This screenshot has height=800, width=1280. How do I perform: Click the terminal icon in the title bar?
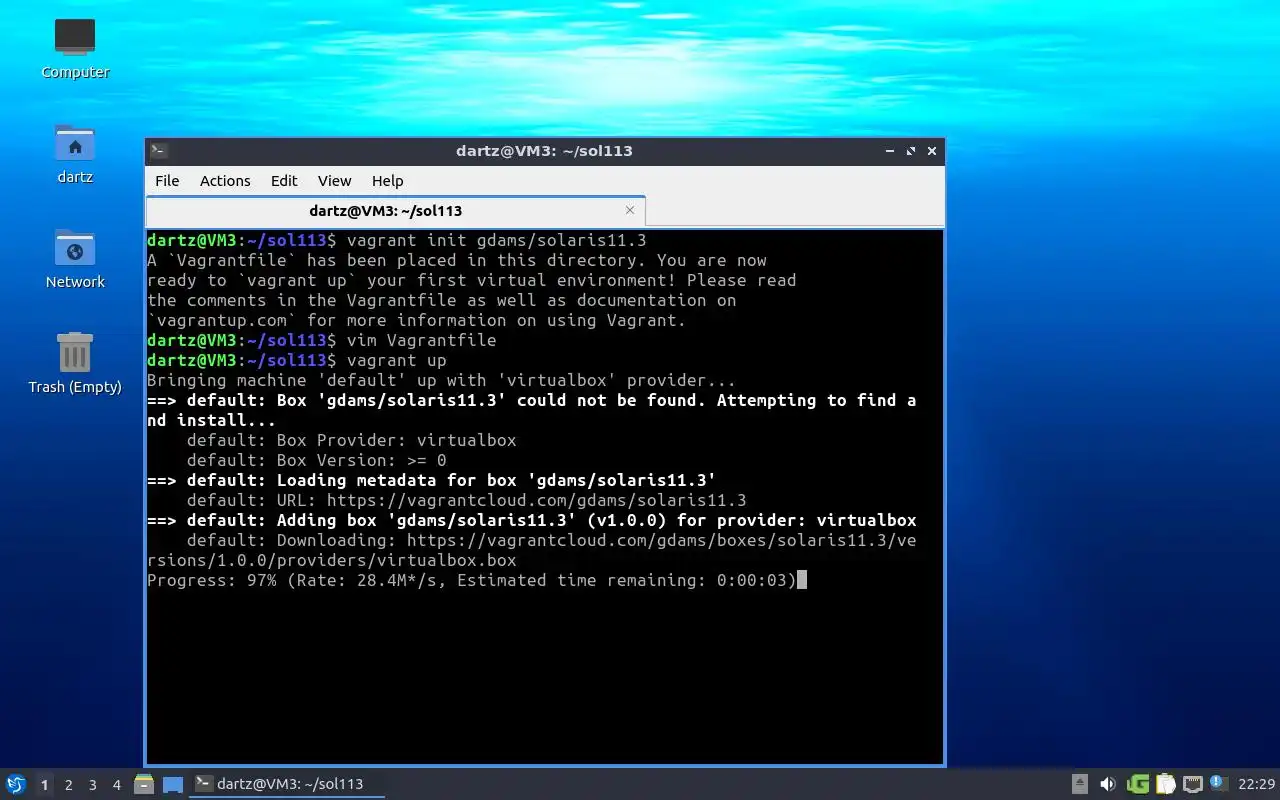tap(159, 151)
